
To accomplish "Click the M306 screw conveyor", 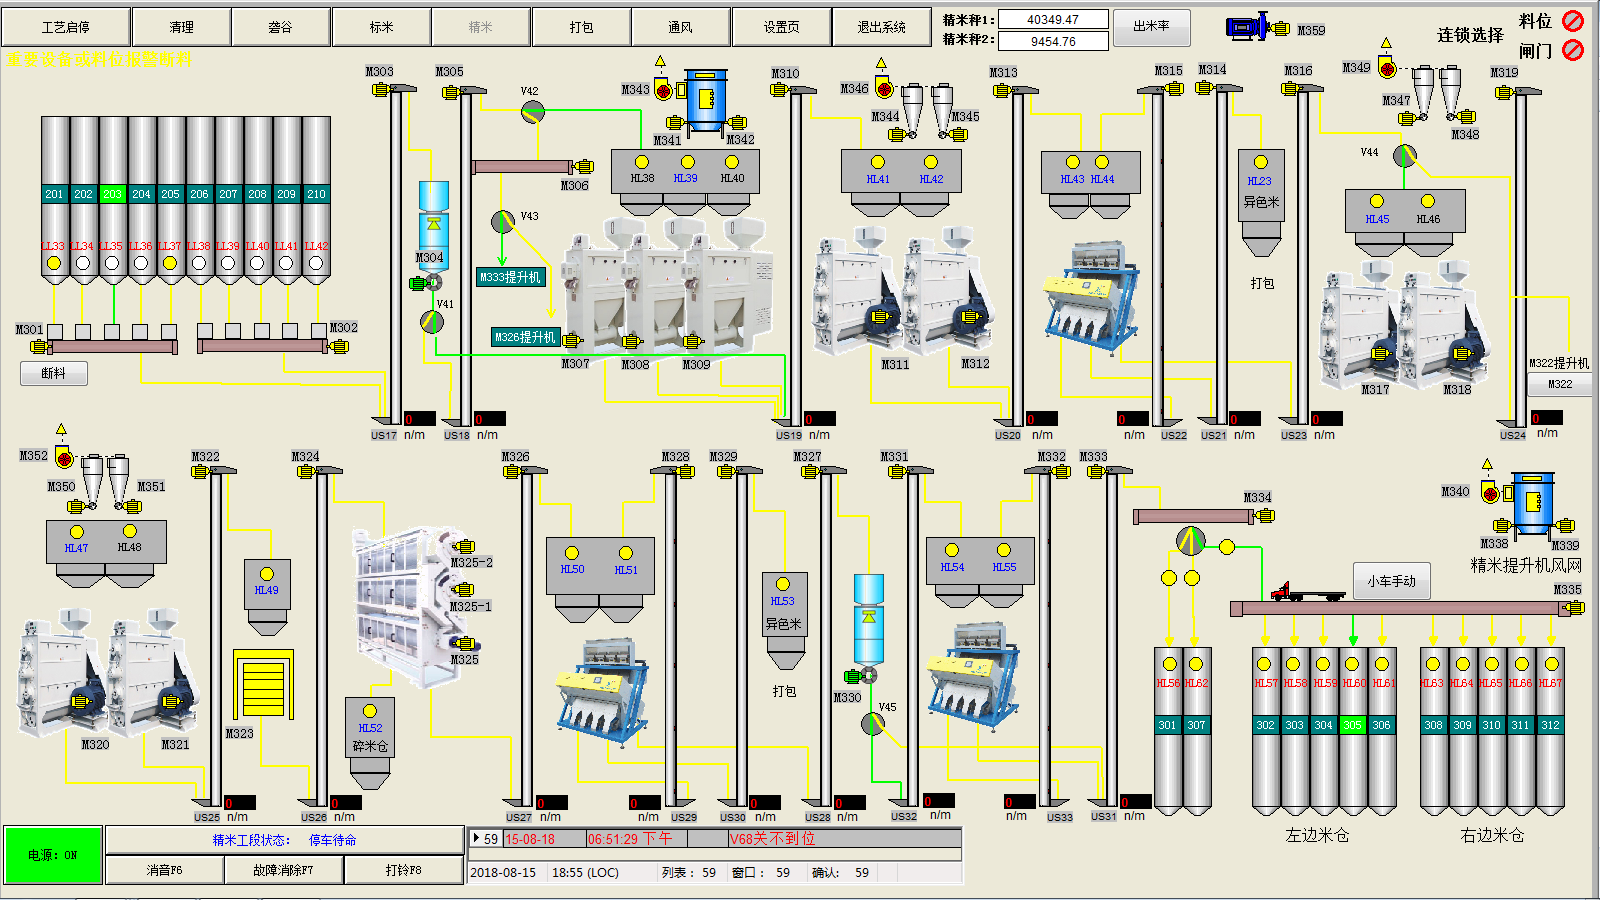I will pos(522,166).
